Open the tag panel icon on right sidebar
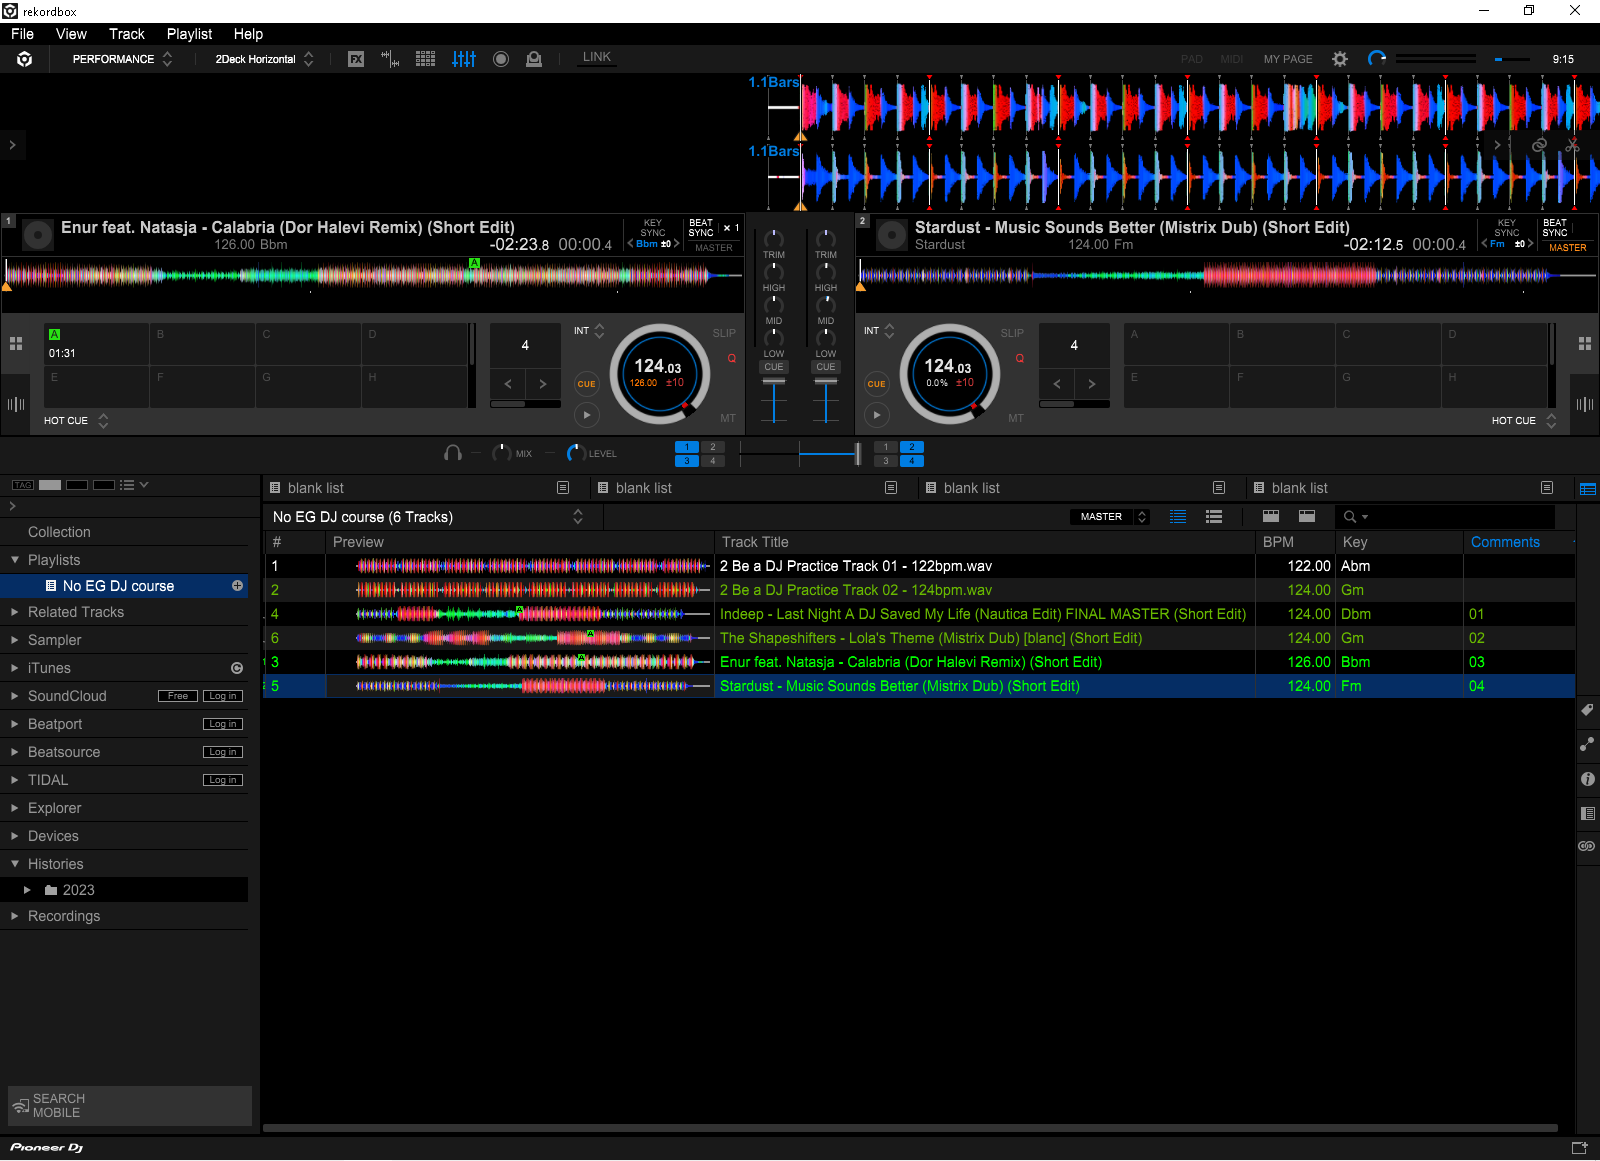This screenshot has height=1161, width=1600. click(x=1587, y=710)
